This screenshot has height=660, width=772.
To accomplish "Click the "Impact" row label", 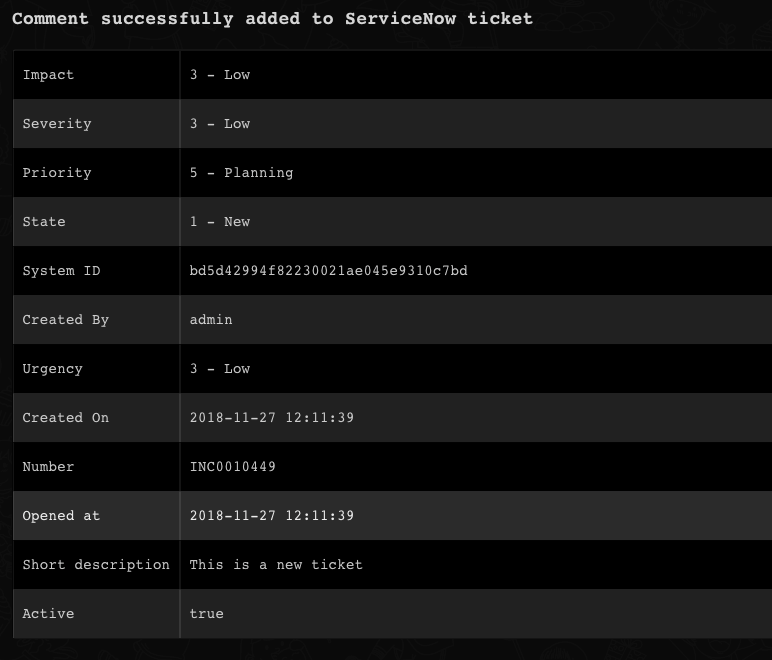I will pos(48,75).
